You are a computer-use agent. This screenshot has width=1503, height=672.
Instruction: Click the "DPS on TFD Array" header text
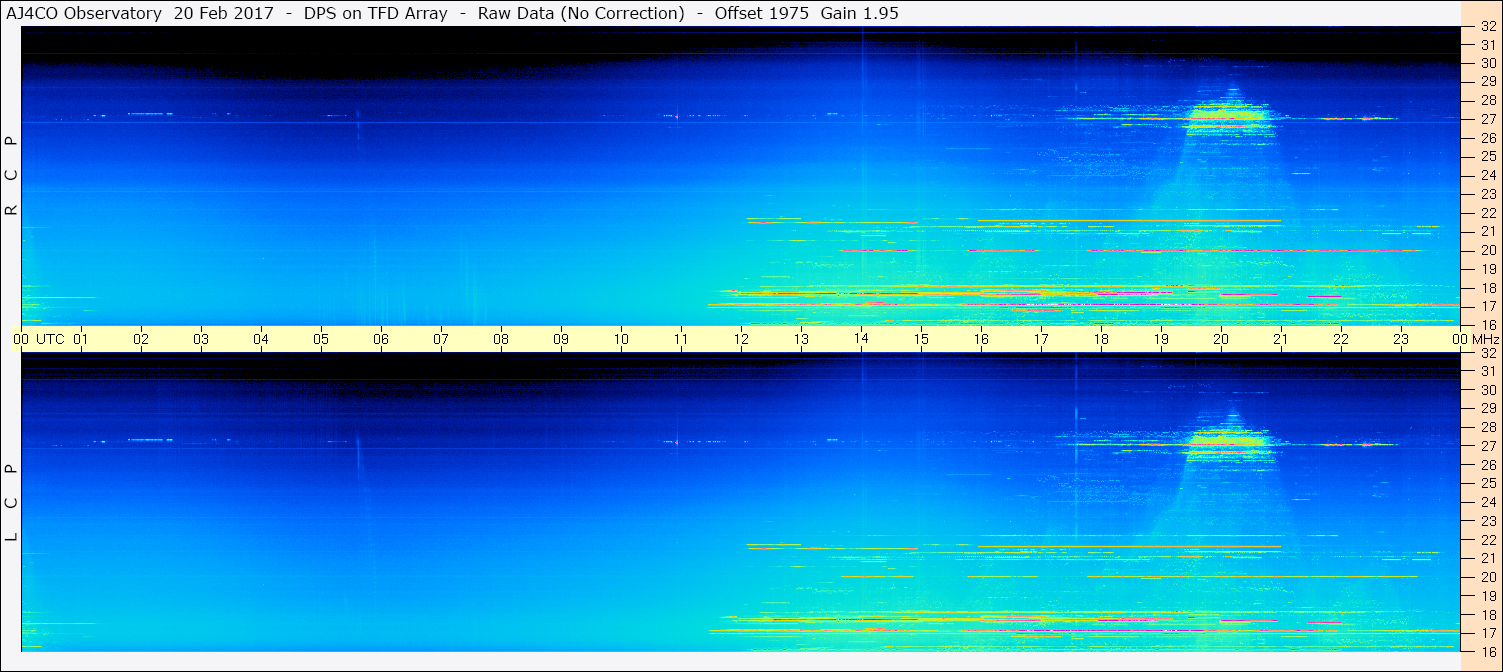point(375,13)
